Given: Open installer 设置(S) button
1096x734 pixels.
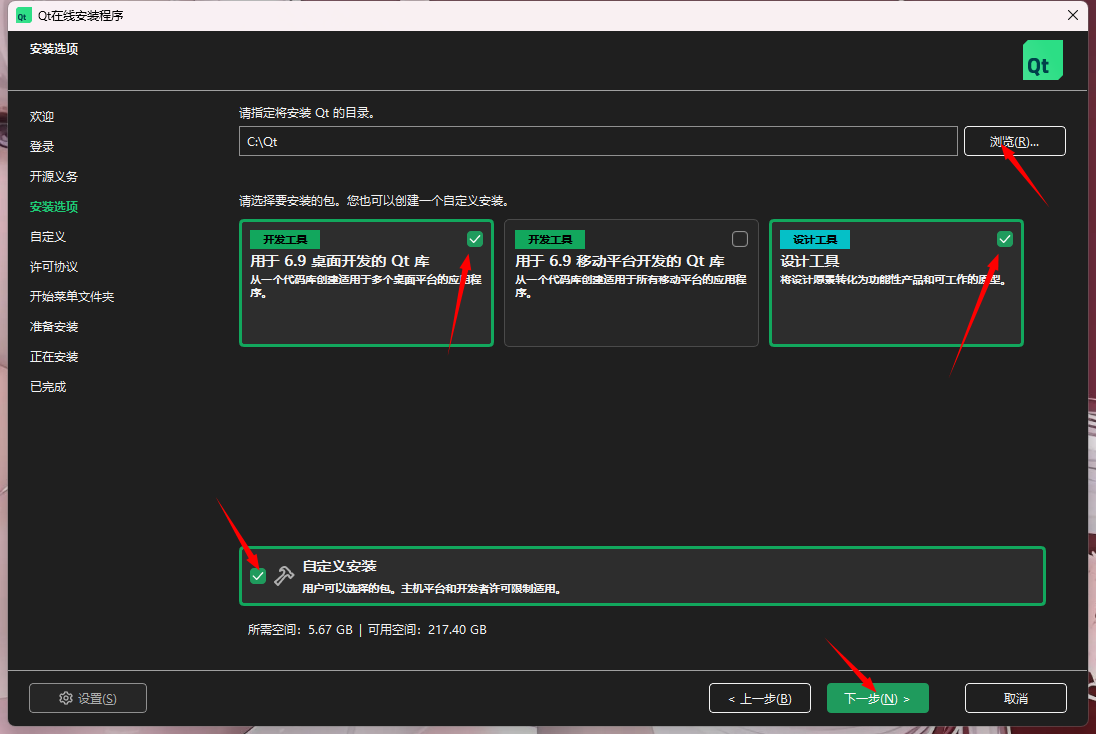Looking at the screenshot, I should tap(88, 698).
